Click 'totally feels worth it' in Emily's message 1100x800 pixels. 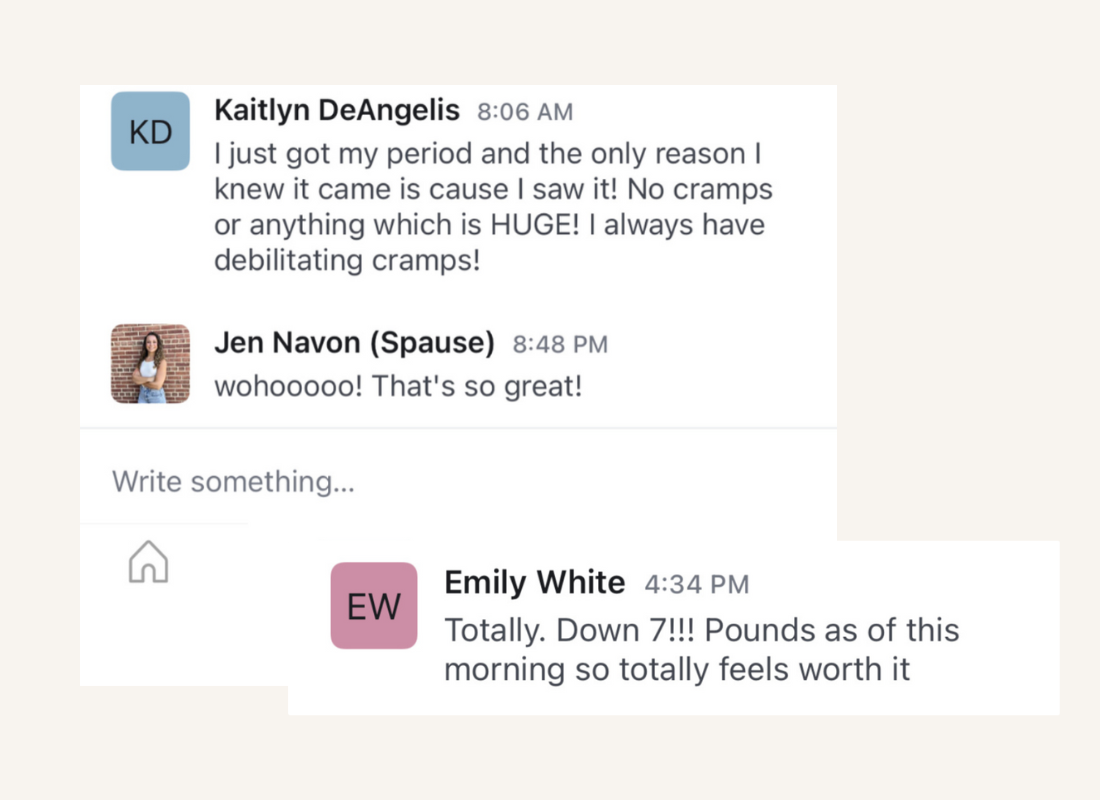click(x=764, y=669)
